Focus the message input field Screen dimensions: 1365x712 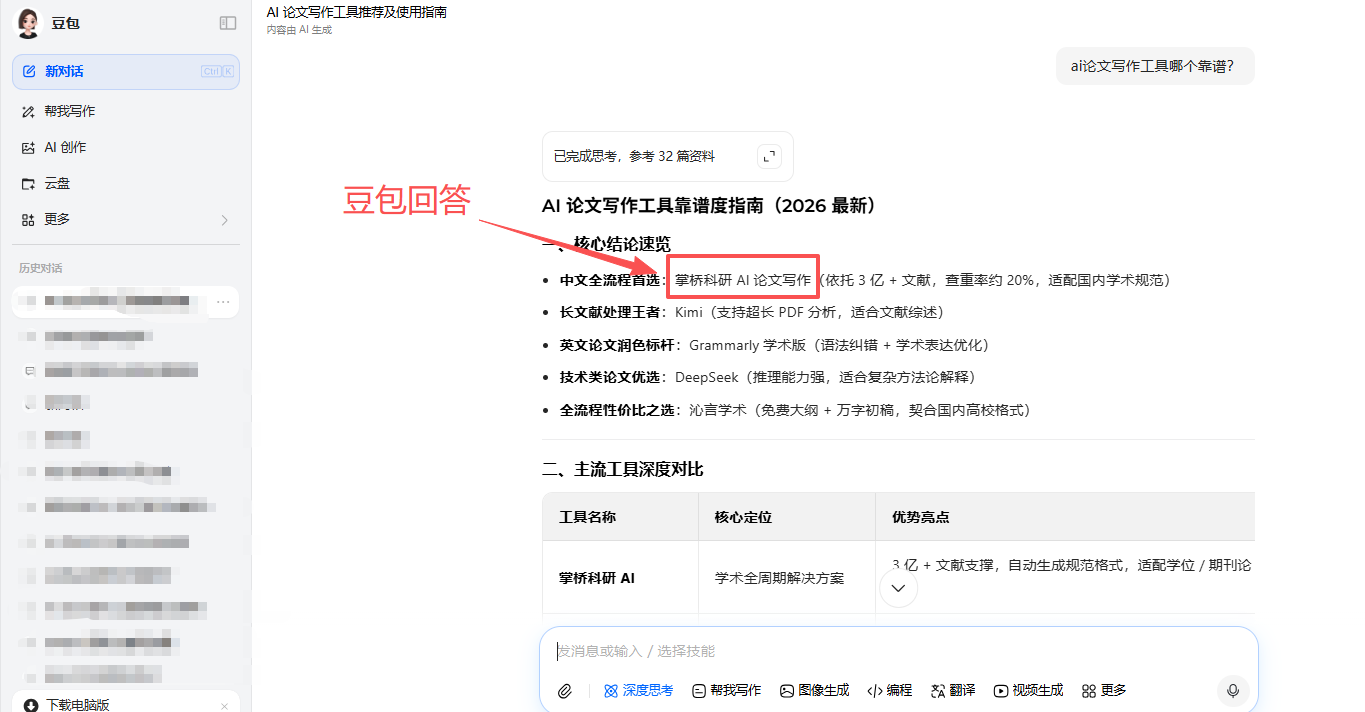(898, 651)
